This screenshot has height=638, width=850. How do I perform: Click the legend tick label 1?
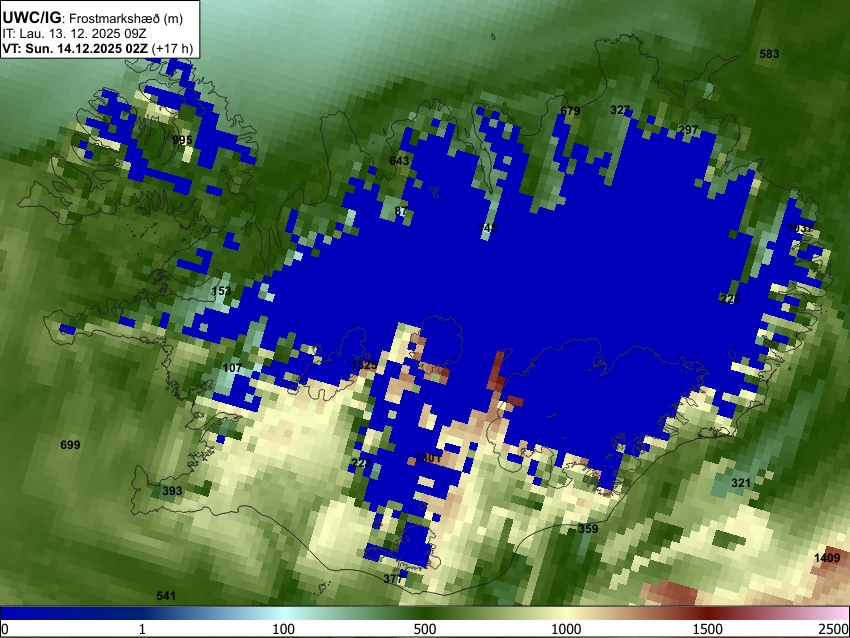(142, 629)
